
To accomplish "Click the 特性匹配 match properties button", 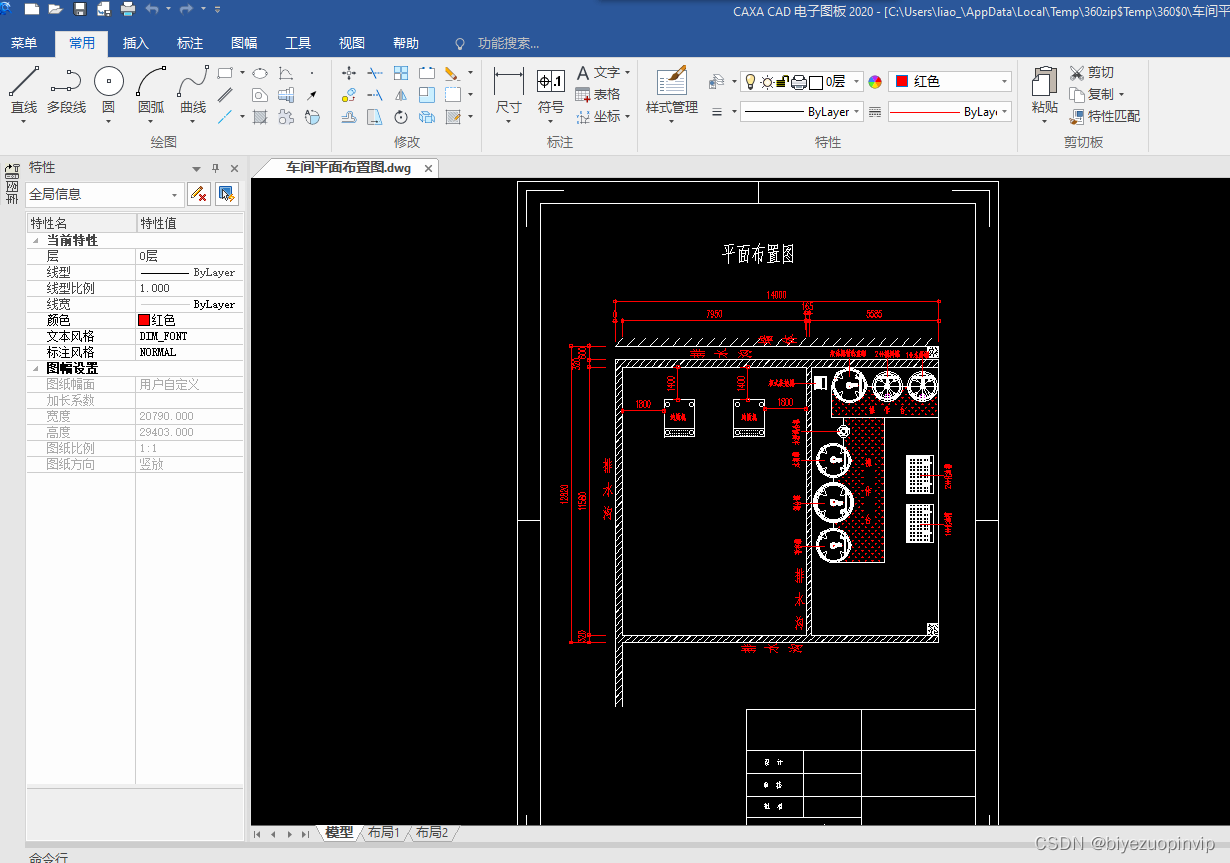I will tap(1105, 117).
